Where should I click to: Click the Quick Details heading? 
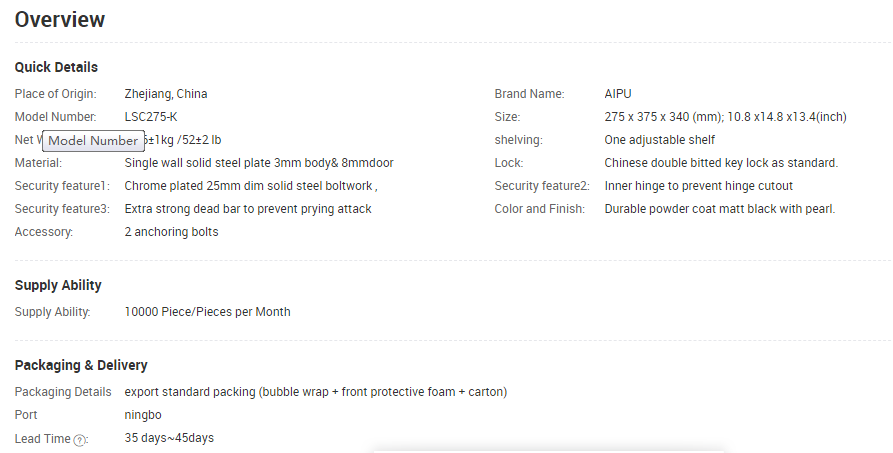click(56, 67)
